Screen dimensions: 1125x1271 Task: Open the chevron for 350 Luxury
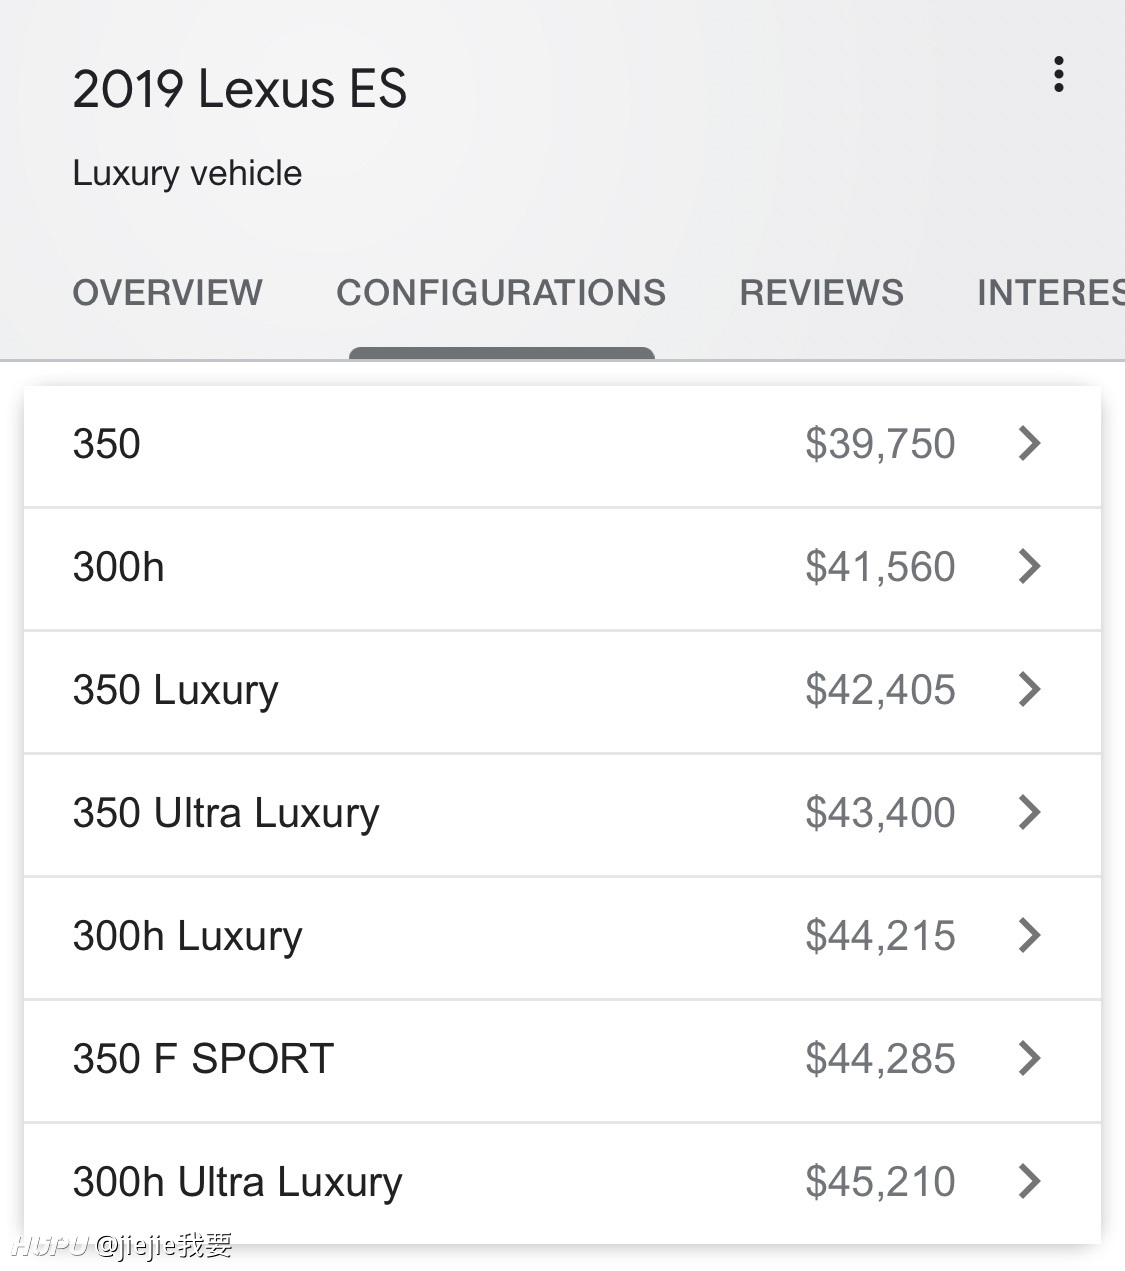click(x=1029, y=689)
